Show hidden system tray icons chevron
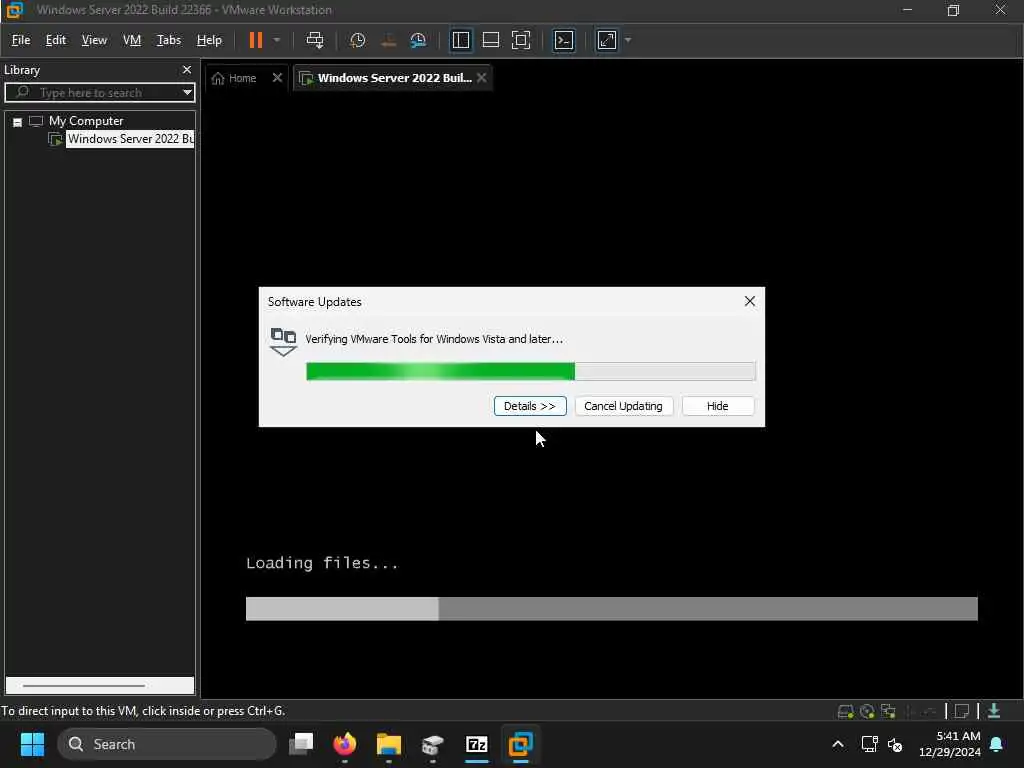 tap(838, 744)
